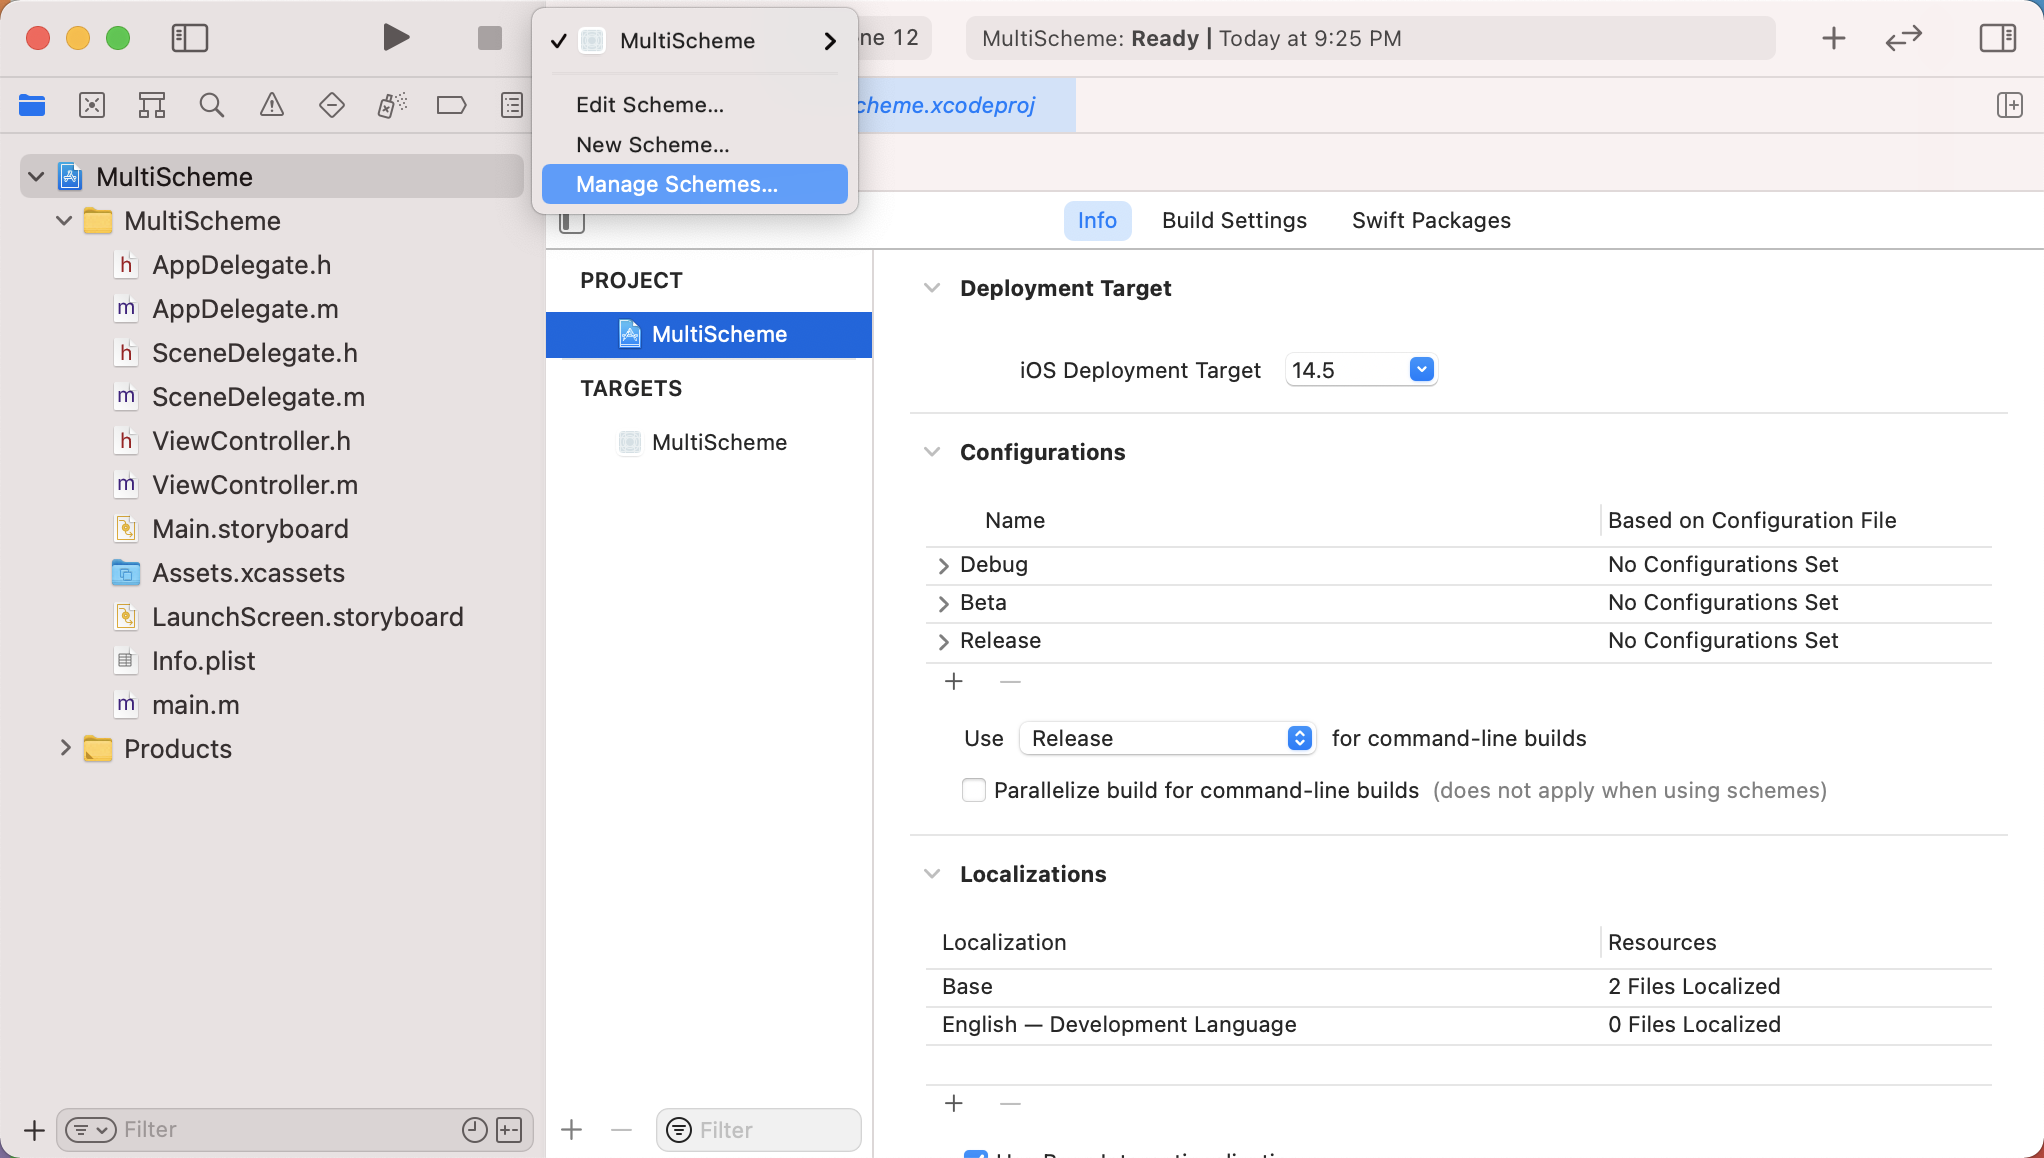This screenshot has width=2044, height=1158.
Task: Open the Breakpoint navigator icon
Action: click(451, 105)
